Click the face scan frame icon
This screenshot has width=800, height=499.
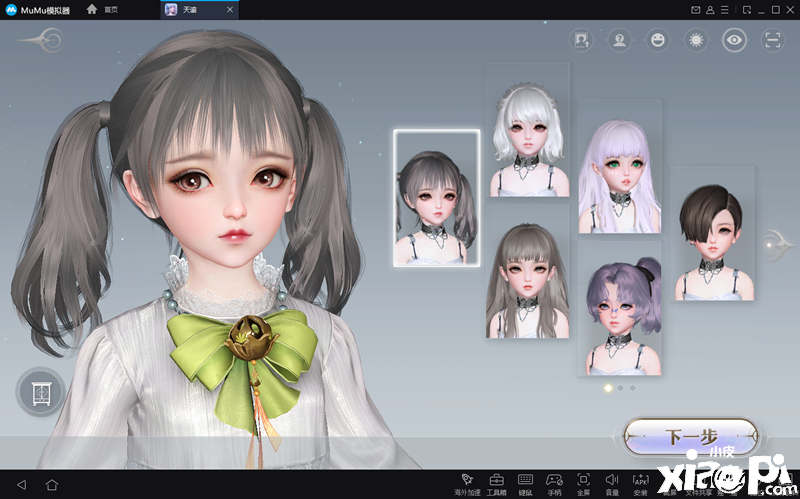tap(772, 40)
